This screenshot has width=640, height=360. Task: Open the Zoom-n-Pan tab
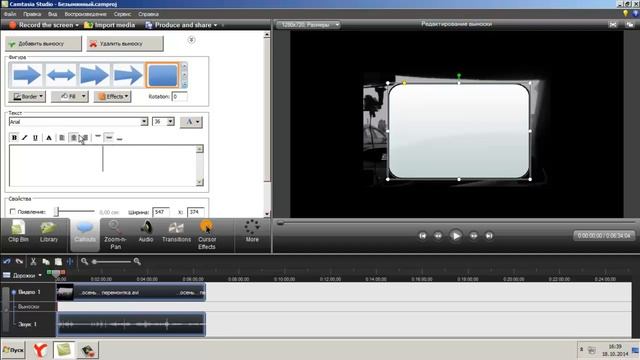pos(115,235)
